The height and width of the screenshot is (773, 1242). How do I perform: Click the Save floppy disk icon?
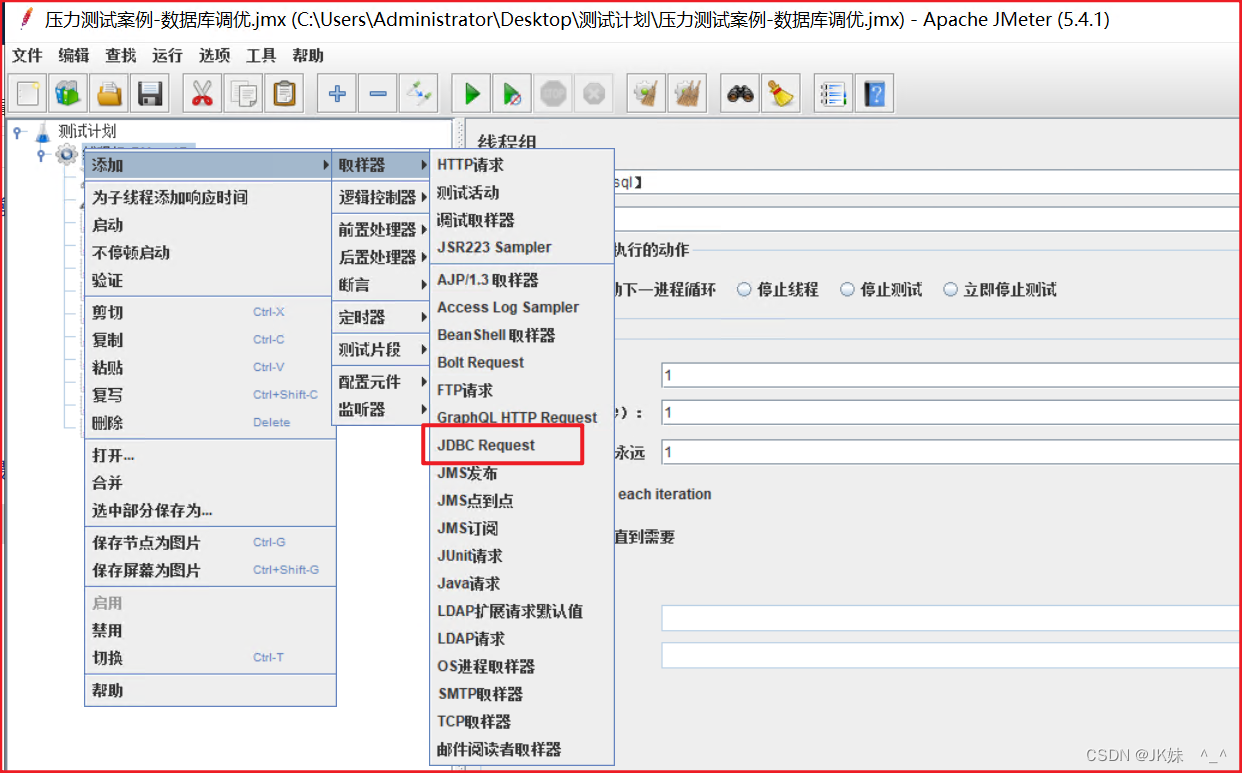(x=150, y=94)
